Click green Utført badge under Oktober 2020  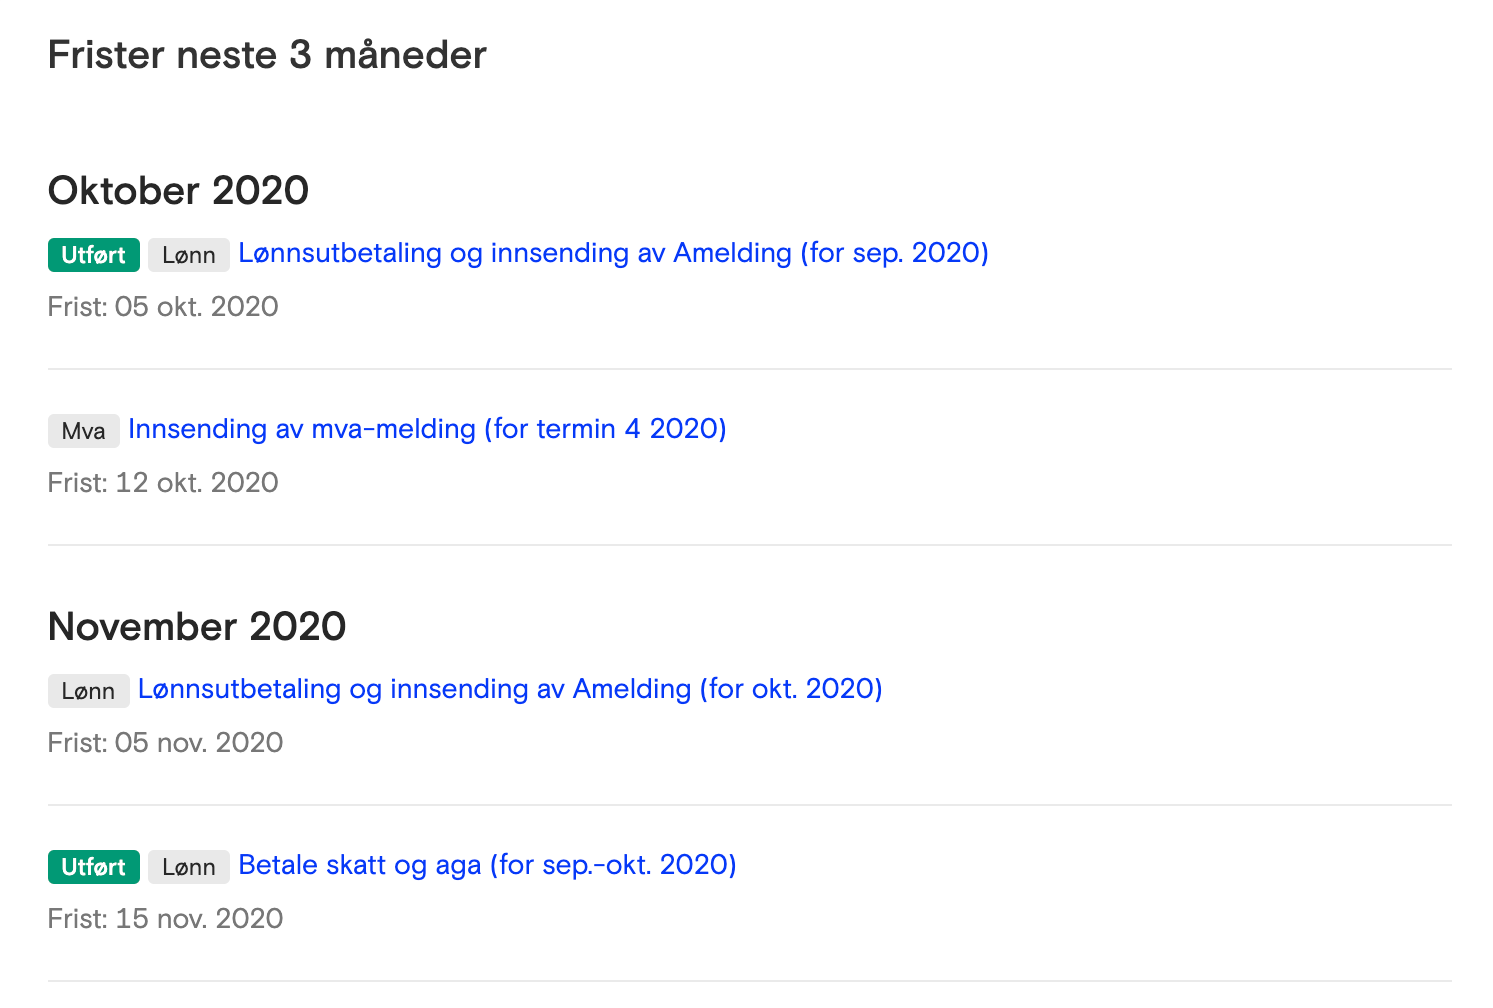coord(94,255)
